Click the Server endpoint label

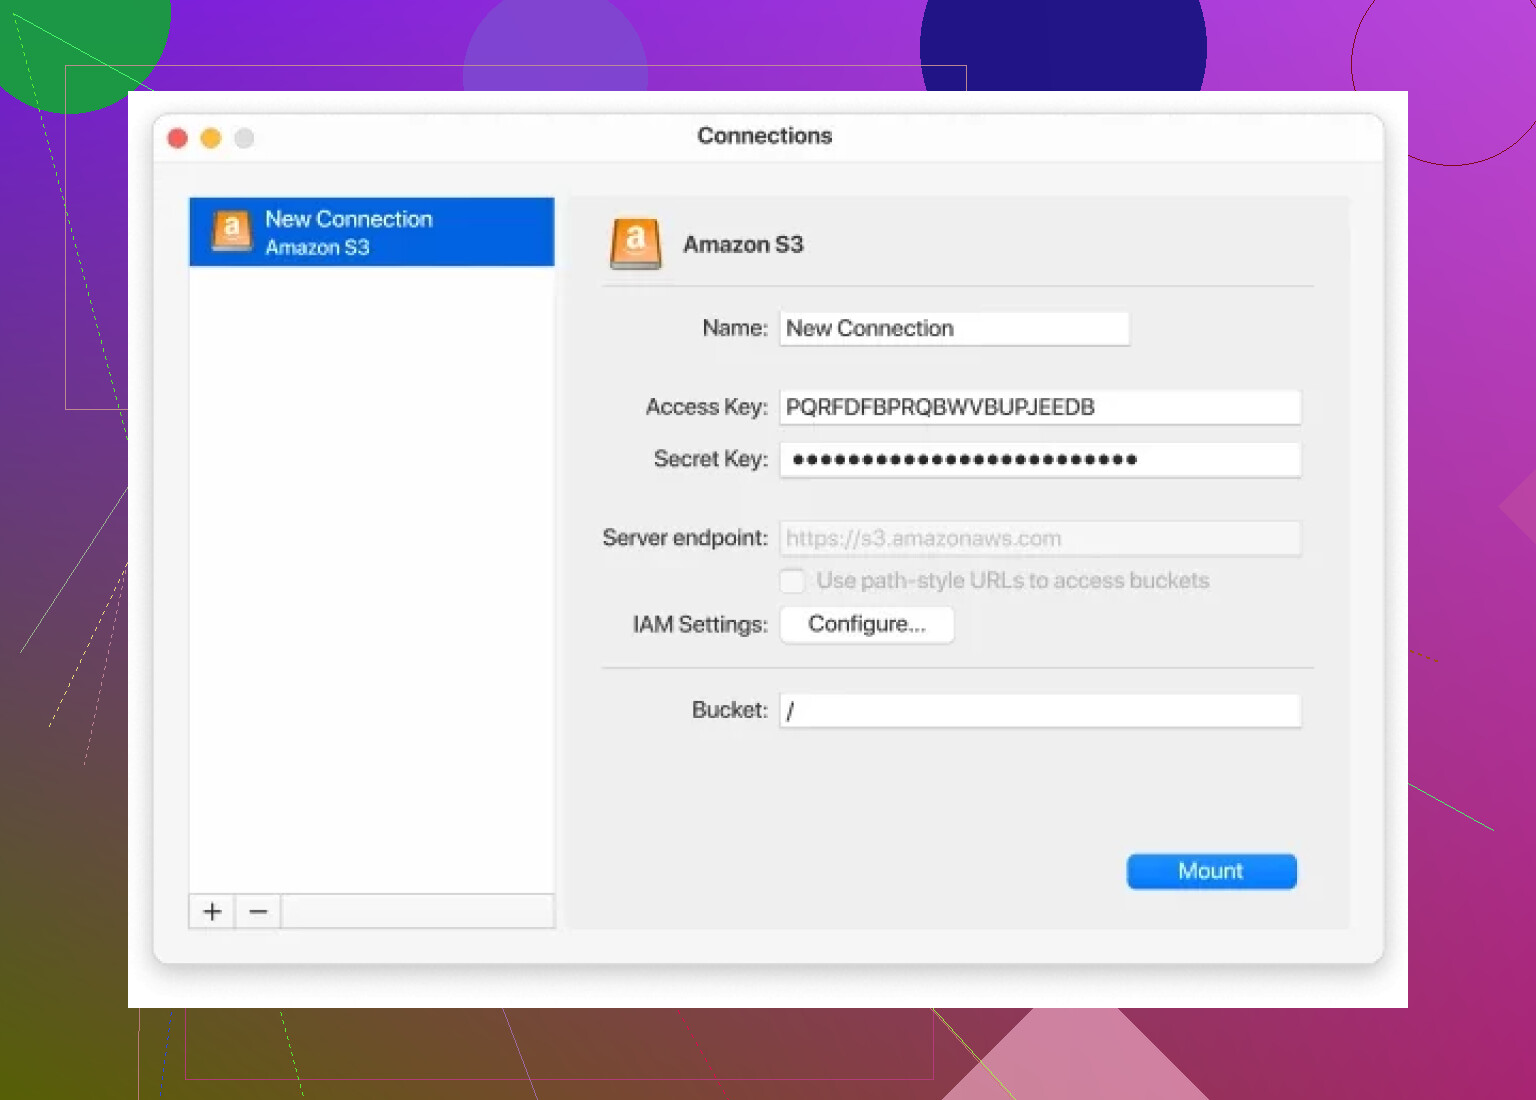685,538
